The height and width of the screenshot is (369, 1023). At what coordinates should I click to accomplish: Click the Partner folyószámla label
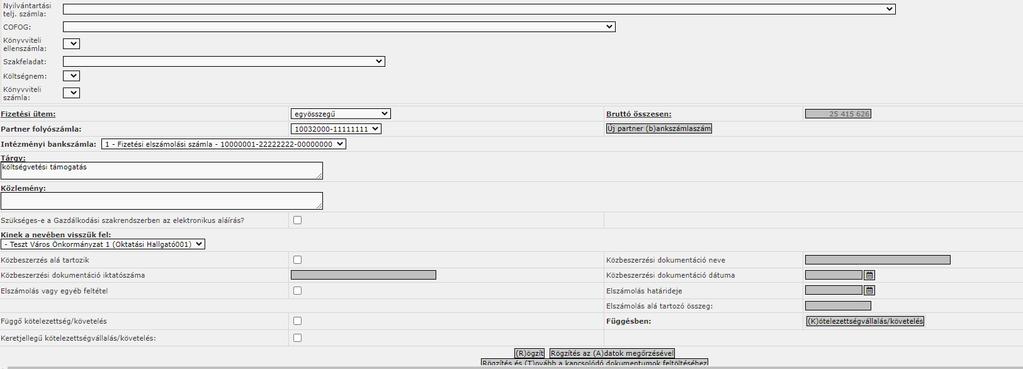point(41,129)
